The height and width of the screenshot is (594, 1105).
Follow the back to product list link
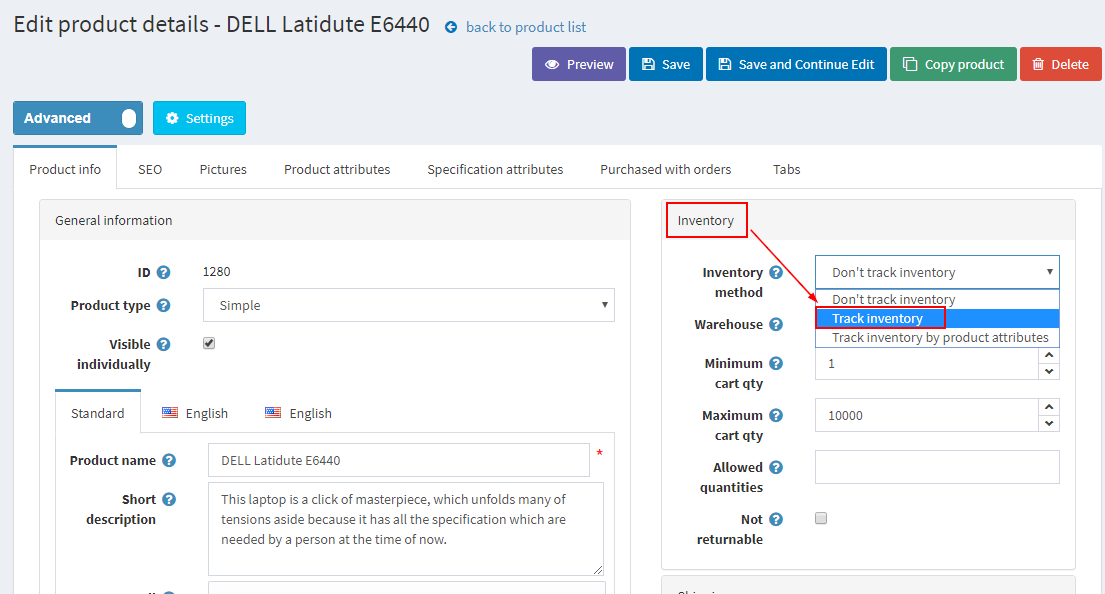click(x=526, y=27)
